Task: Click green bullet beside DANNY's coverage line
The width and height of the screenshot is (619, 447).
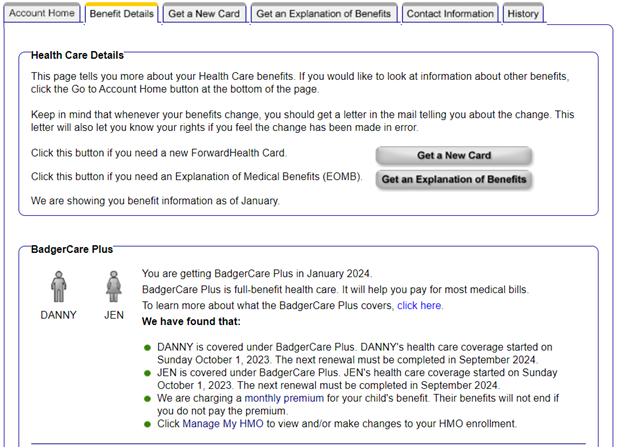Action: click(x=148, y=347)
